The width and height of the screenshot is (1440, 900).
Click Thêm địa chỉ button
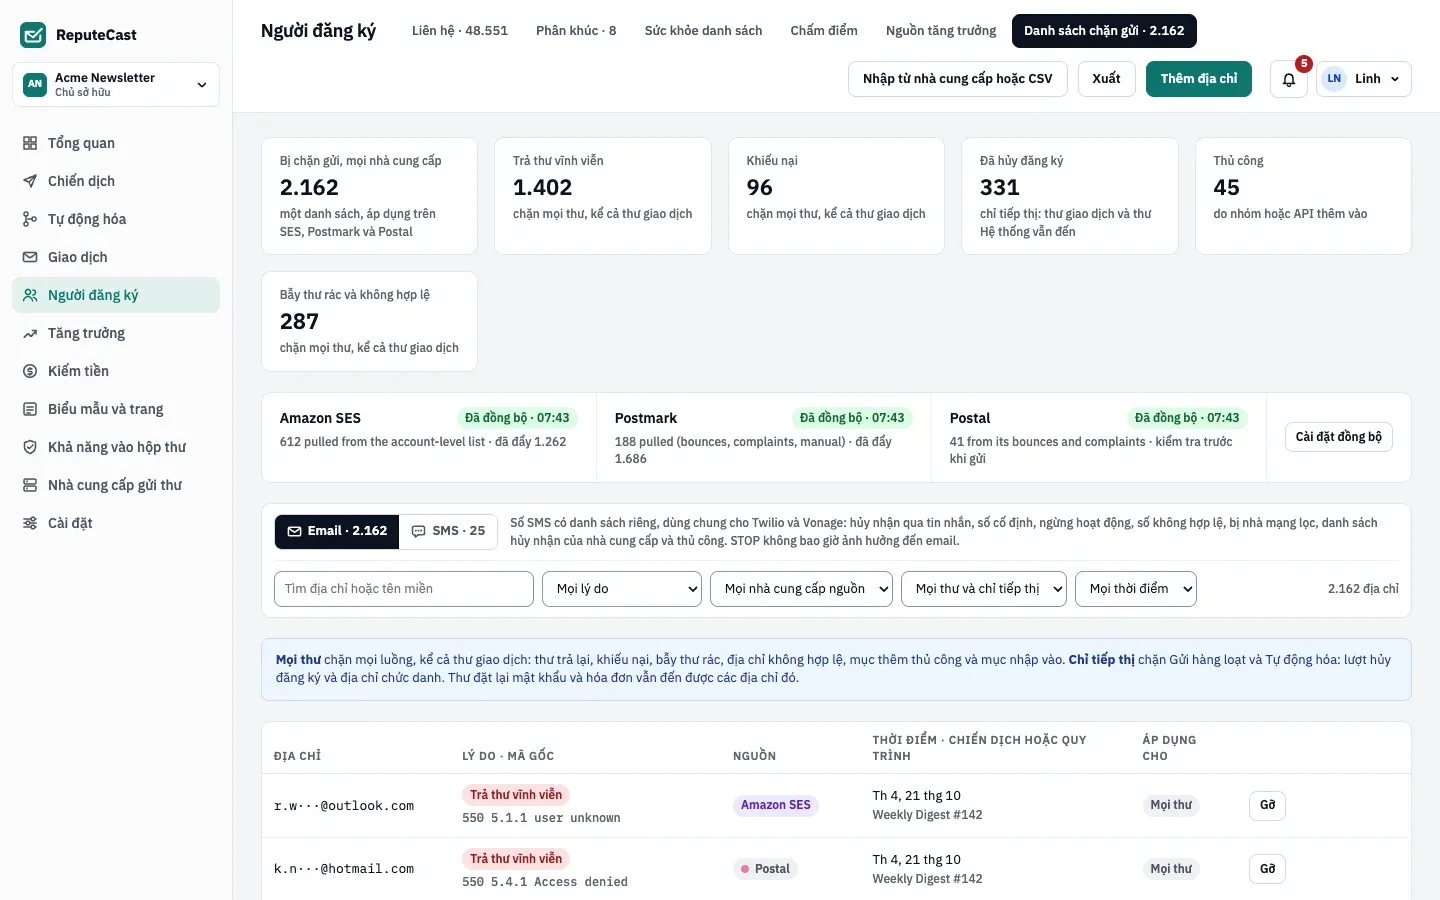(1199, 79)
